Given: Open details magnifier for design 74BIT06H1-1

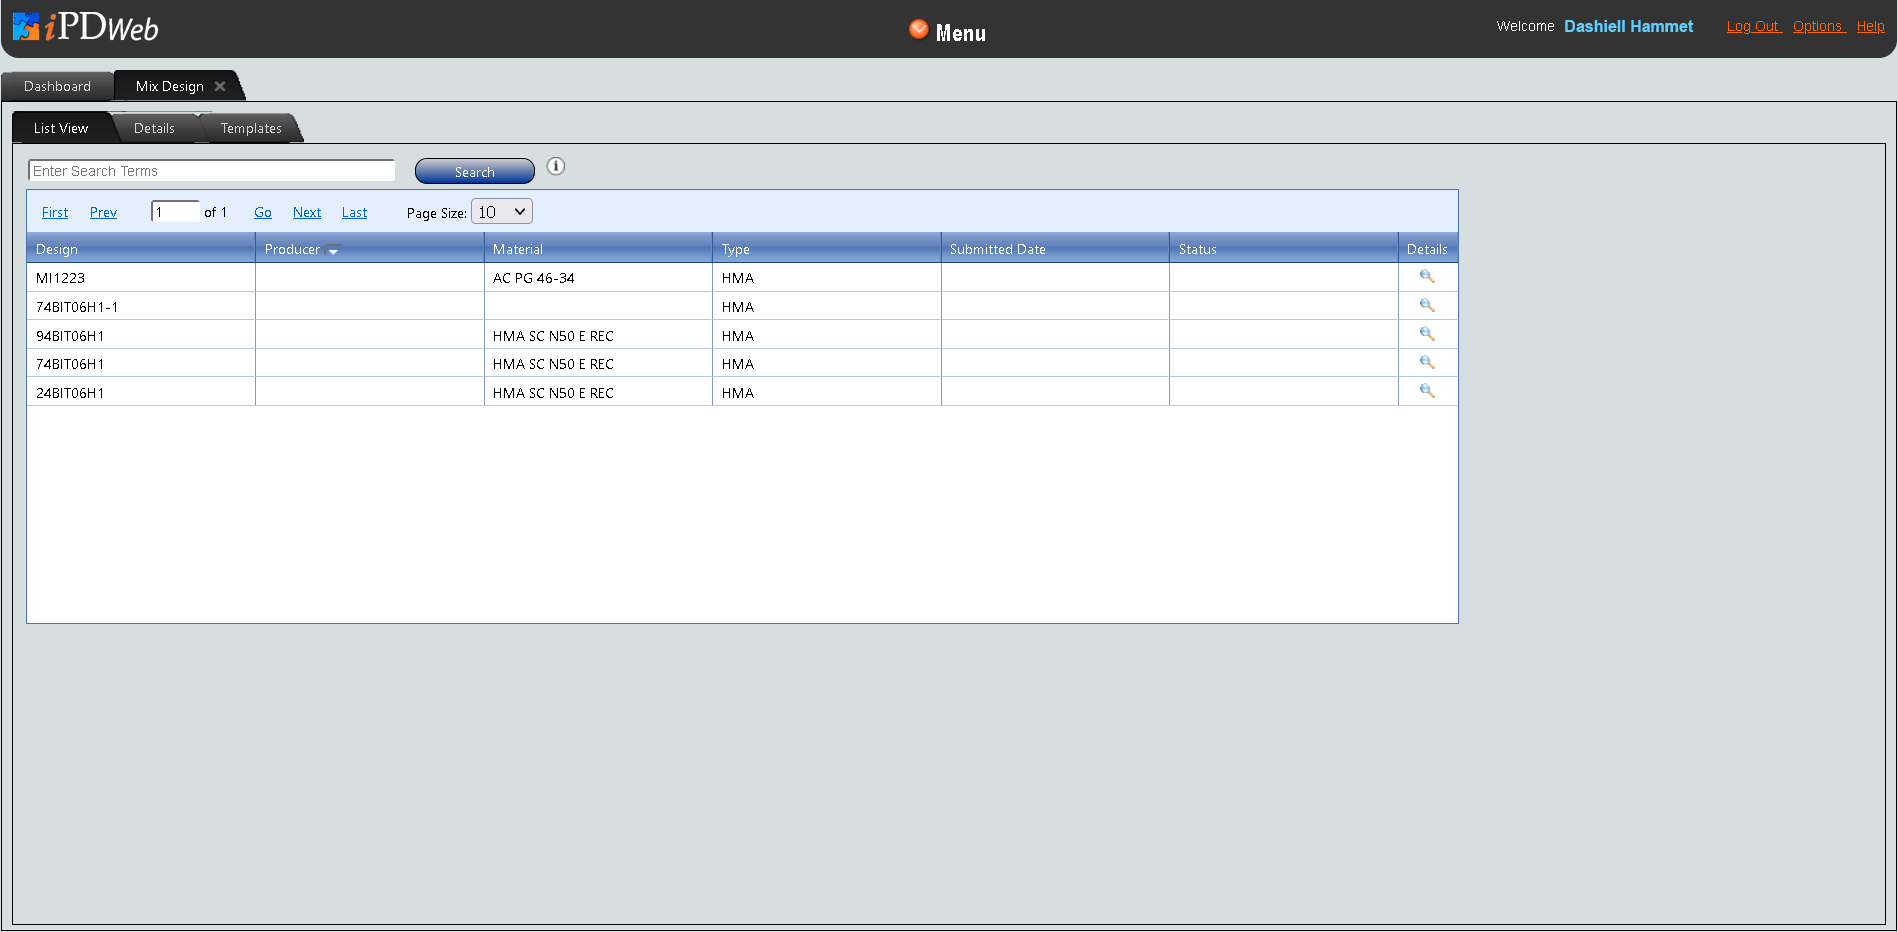Looking at the screenshot, I should point(1427,306).
